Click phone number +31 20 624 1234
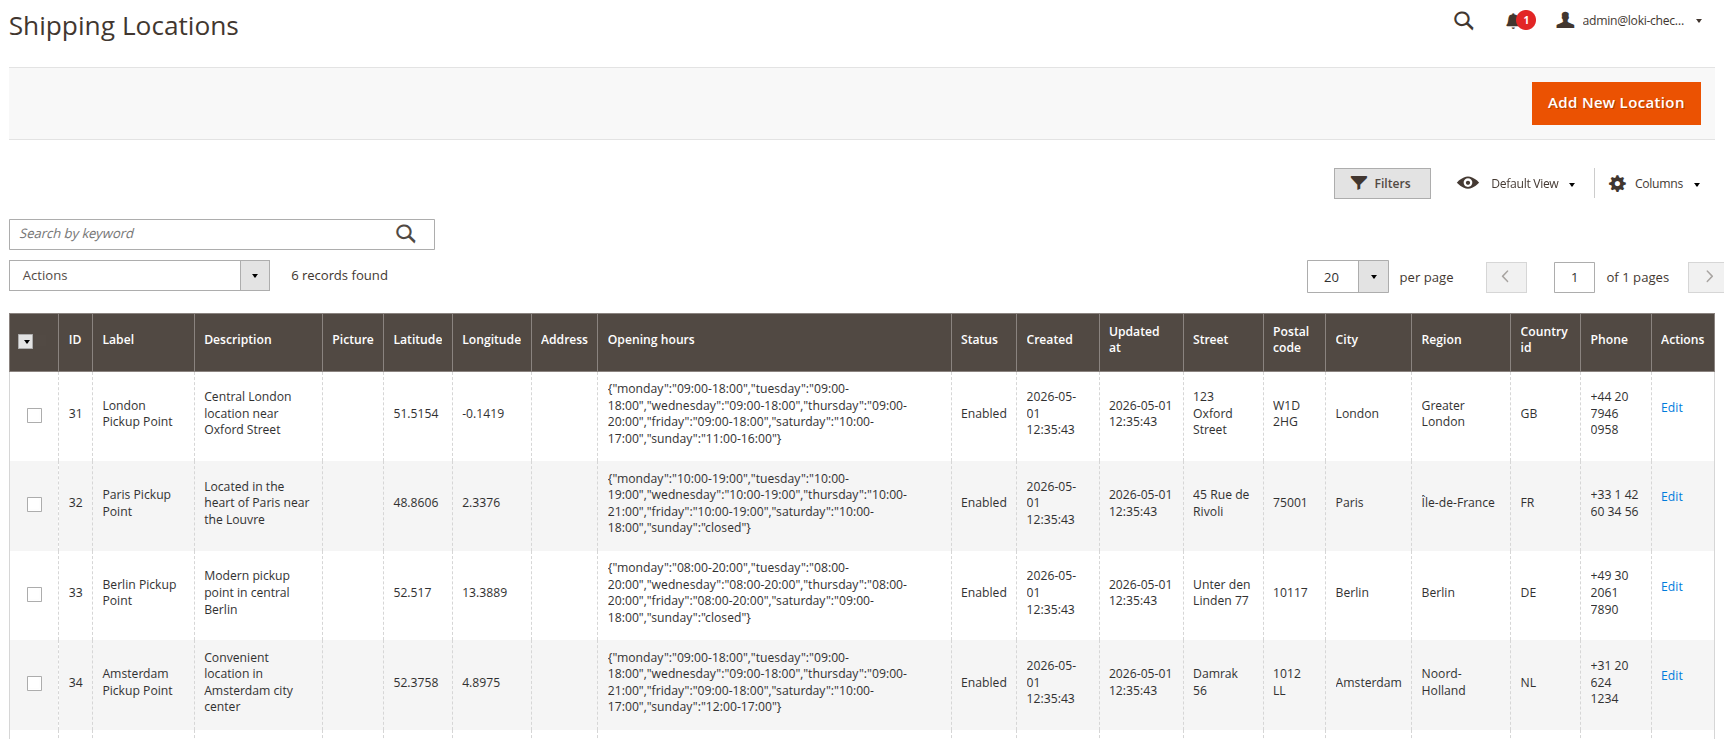This screenshot has width=1724, height=739. click(1609, 682)
